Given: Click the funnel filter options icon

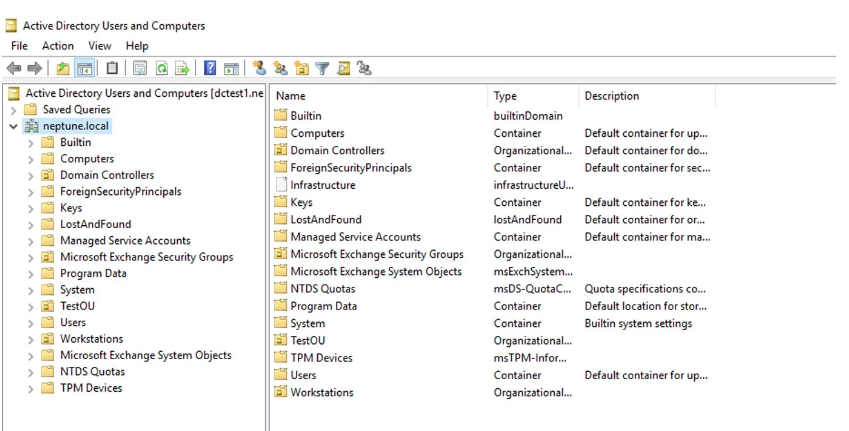Looking at the screenshot, I should click(321, 68).
